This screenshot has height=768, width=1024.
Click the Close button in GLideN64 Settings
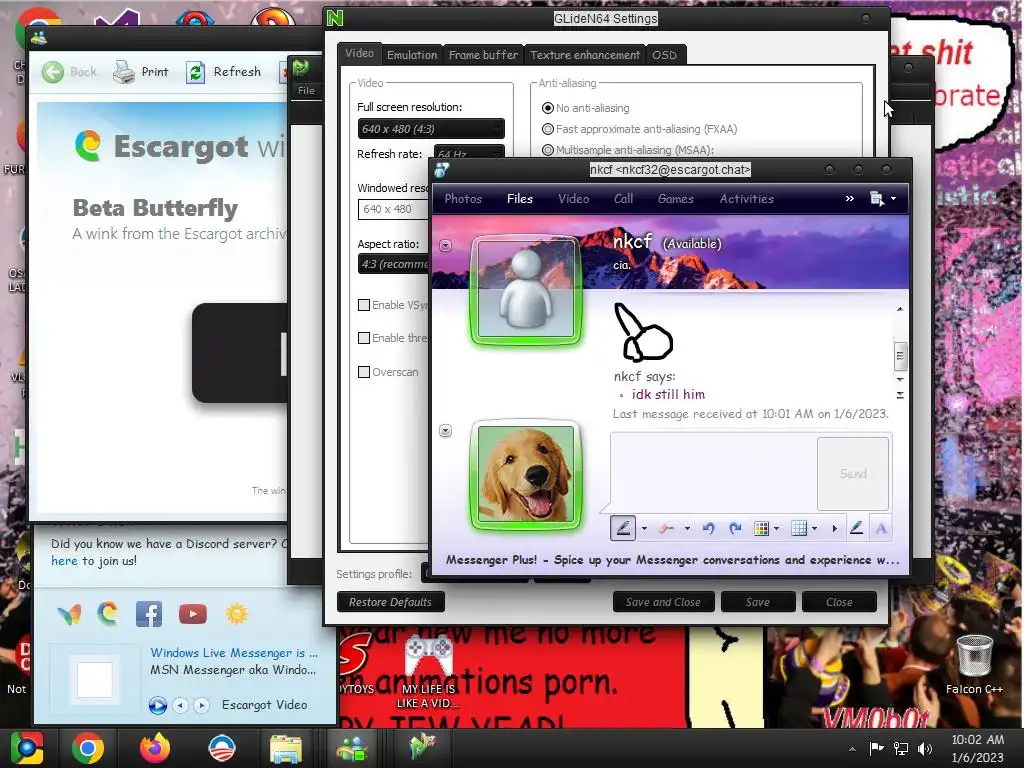[839, 602]
